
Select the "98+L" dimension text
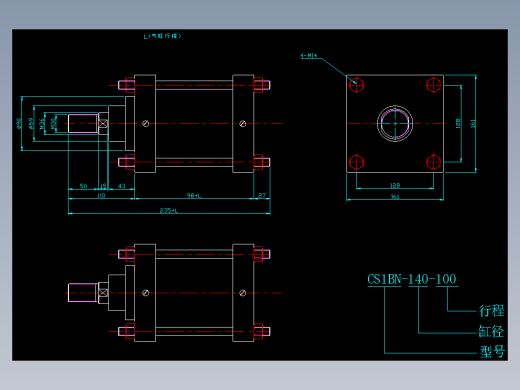pos(194,195)
